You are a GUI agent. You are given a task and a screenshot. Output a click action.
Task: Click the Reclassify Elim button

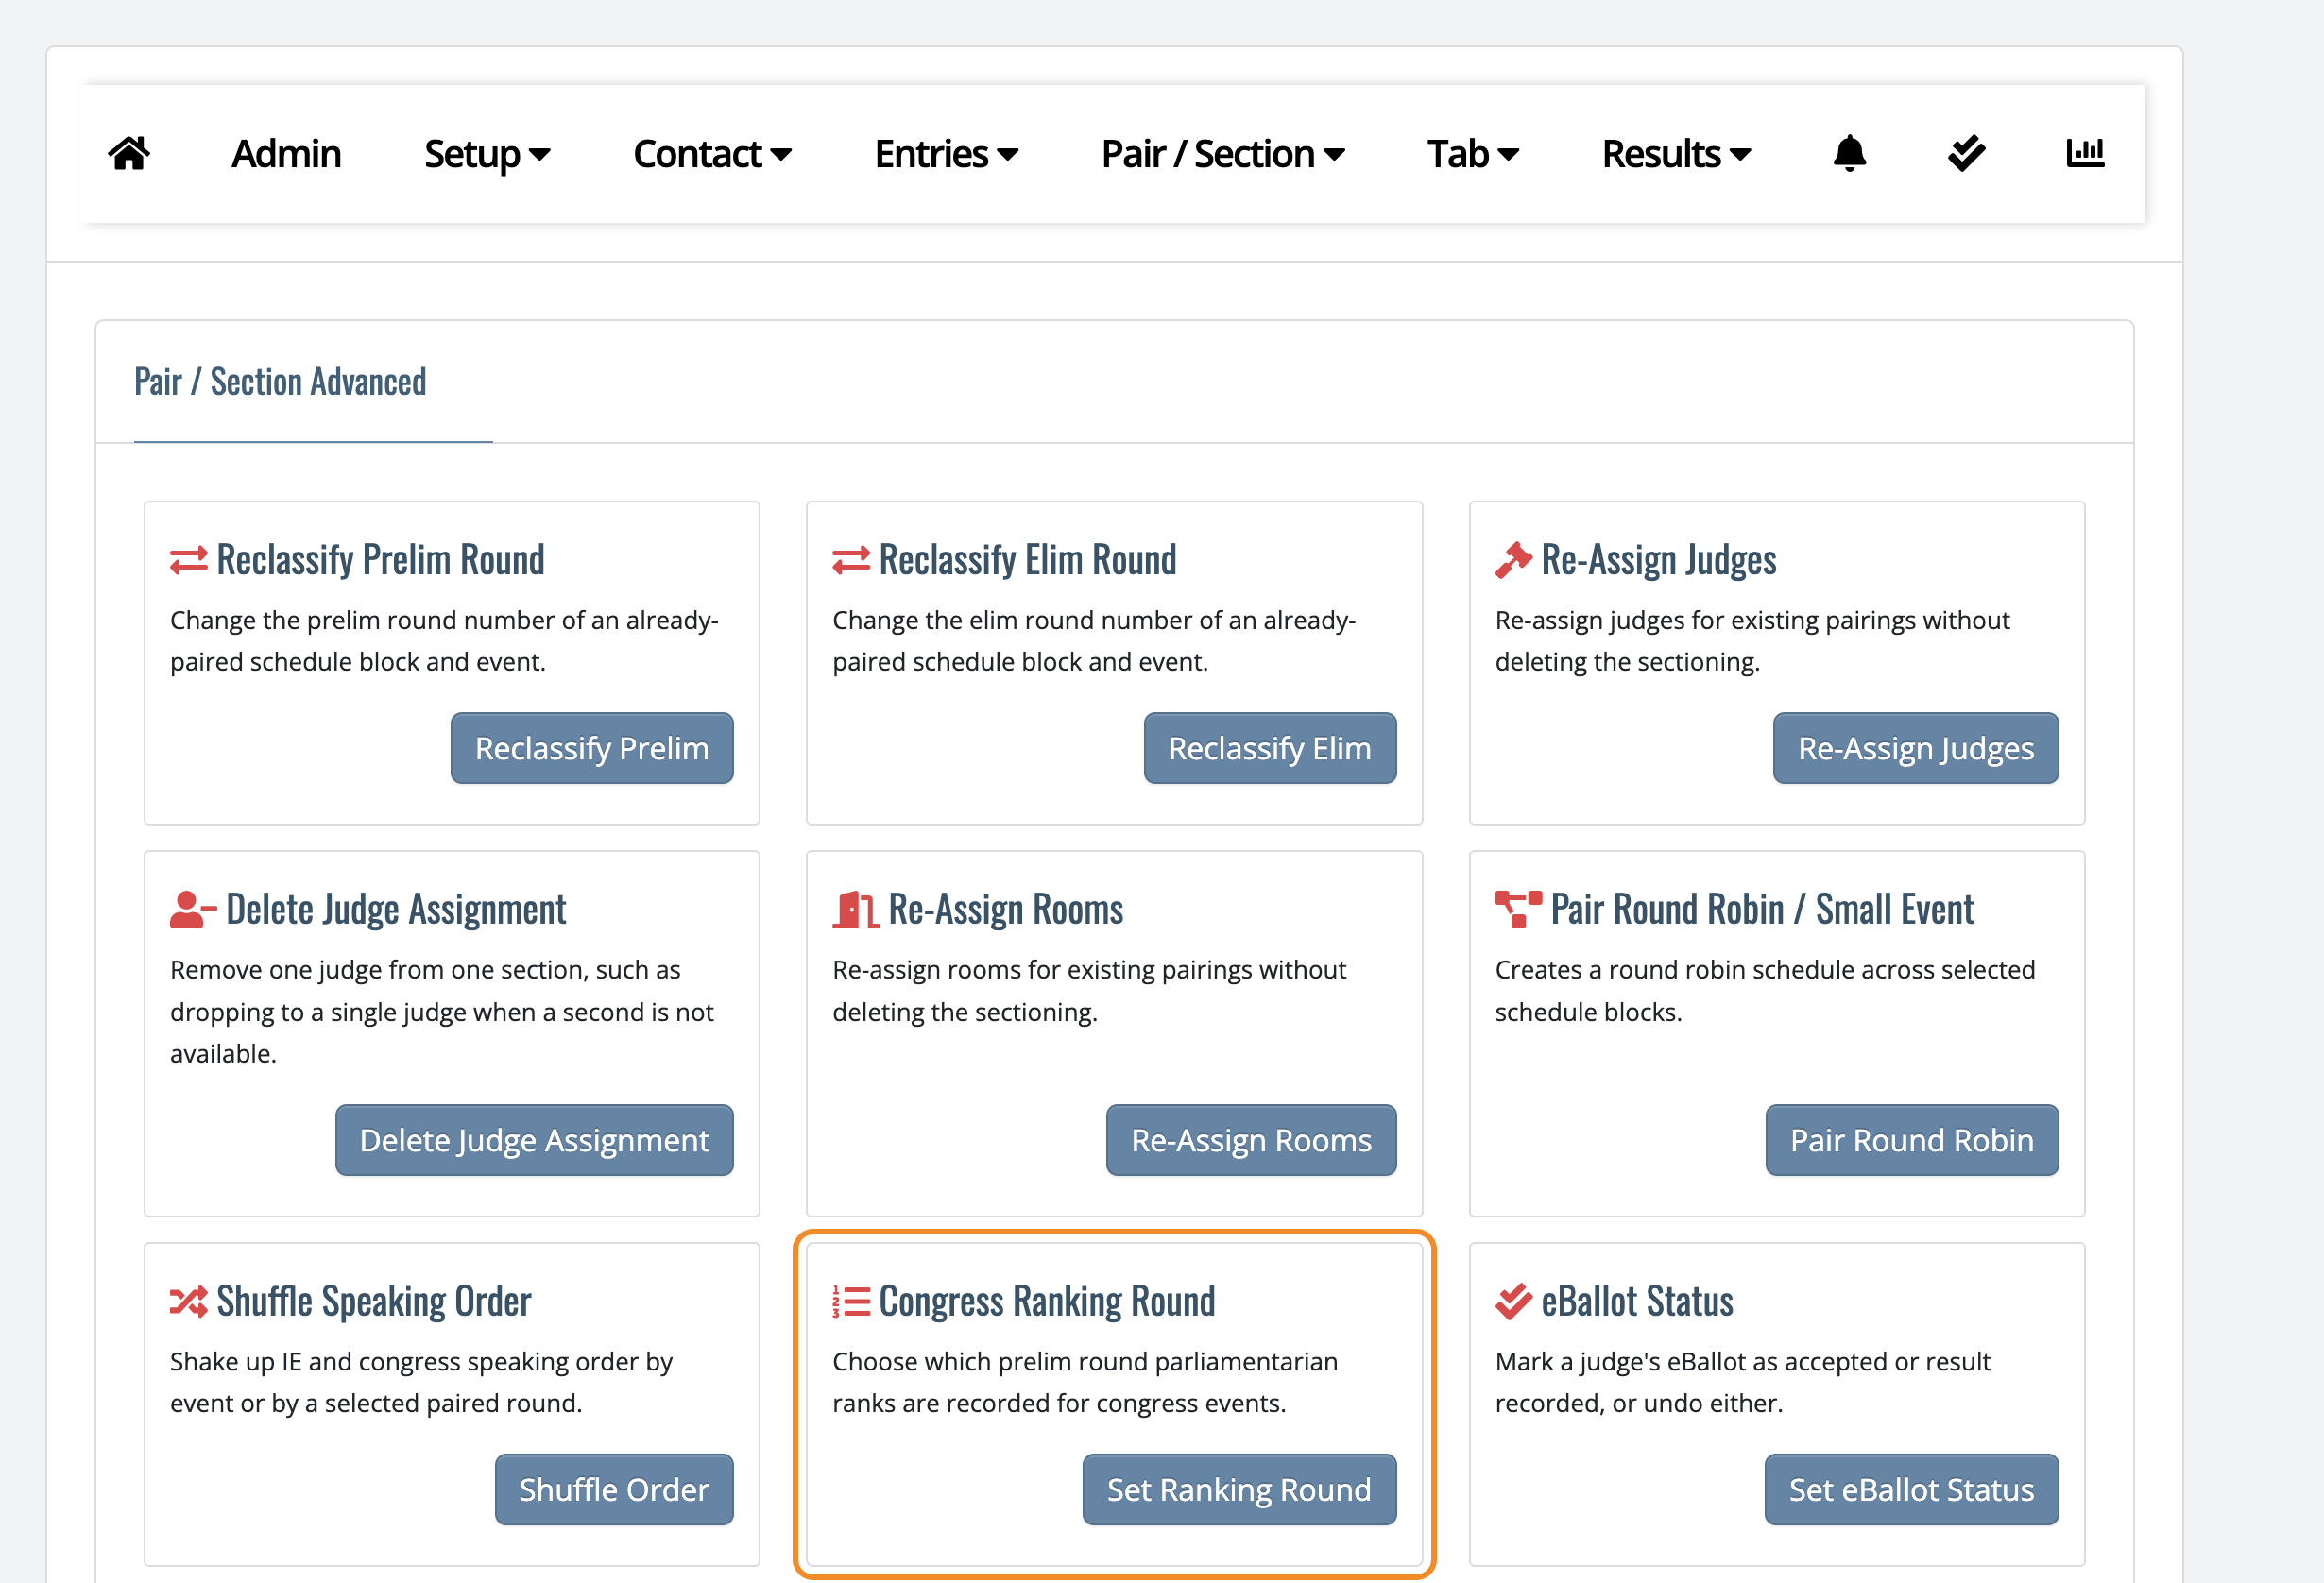[x=1270, y=748]
